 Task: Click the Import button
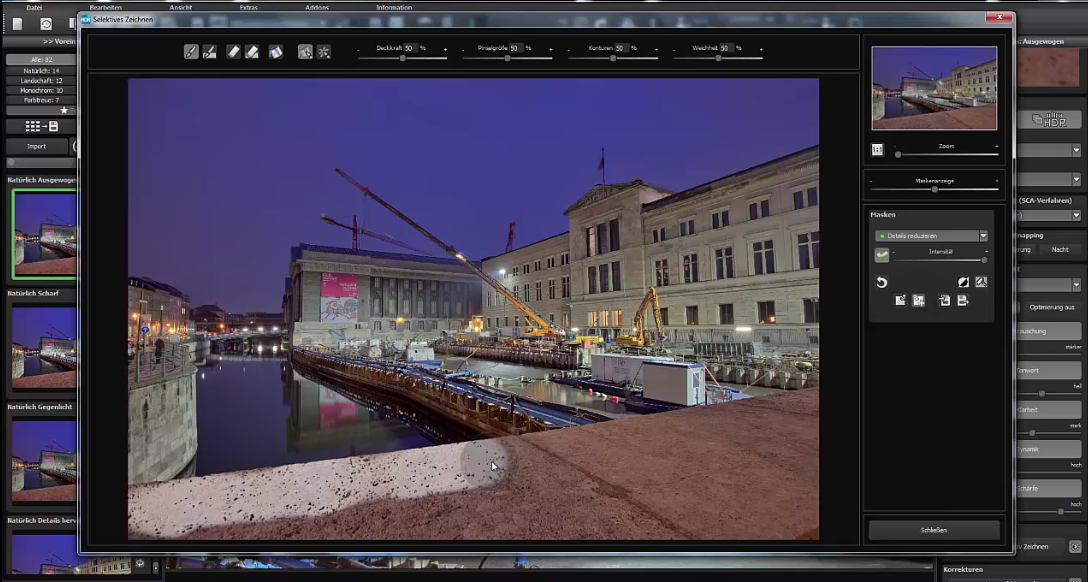[x=36, y=146]
